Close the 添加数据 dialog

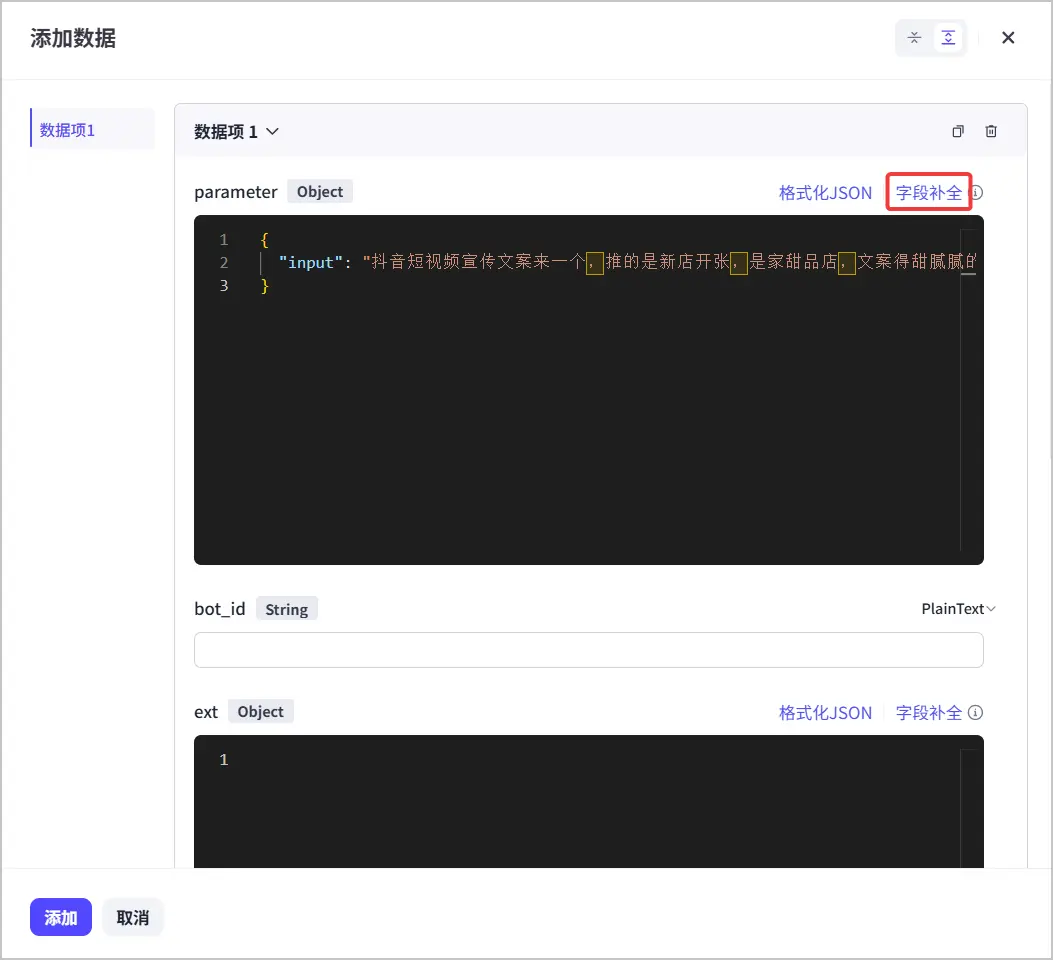click(x=1007, y=38)
